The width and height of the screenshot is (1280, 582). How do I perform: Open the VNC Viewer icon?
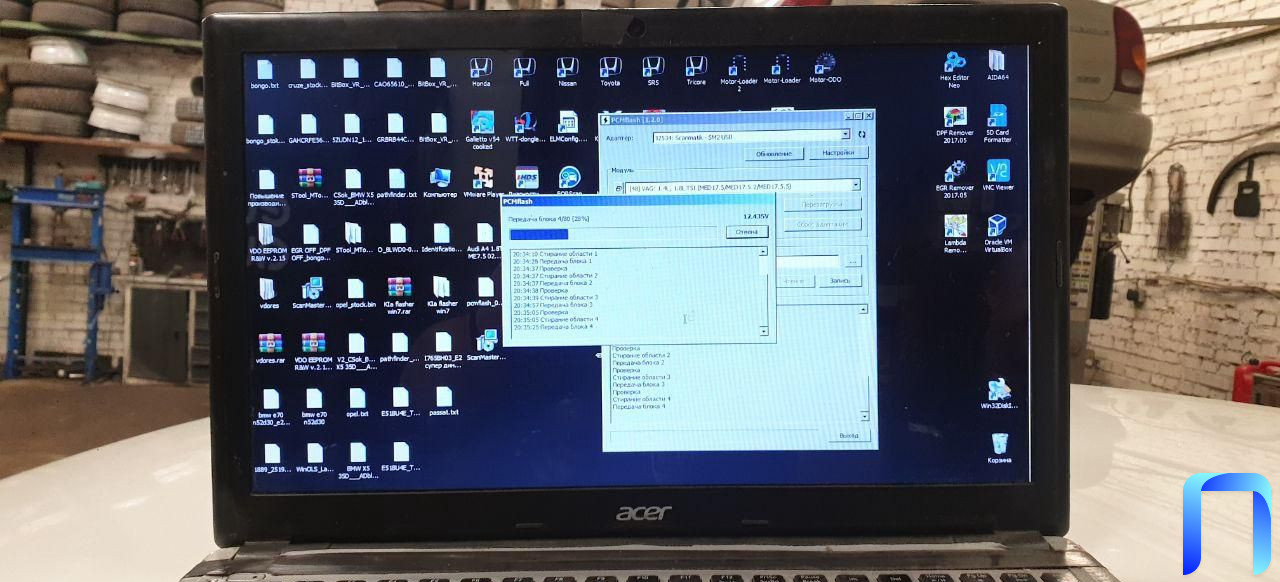tap(998, 175)
